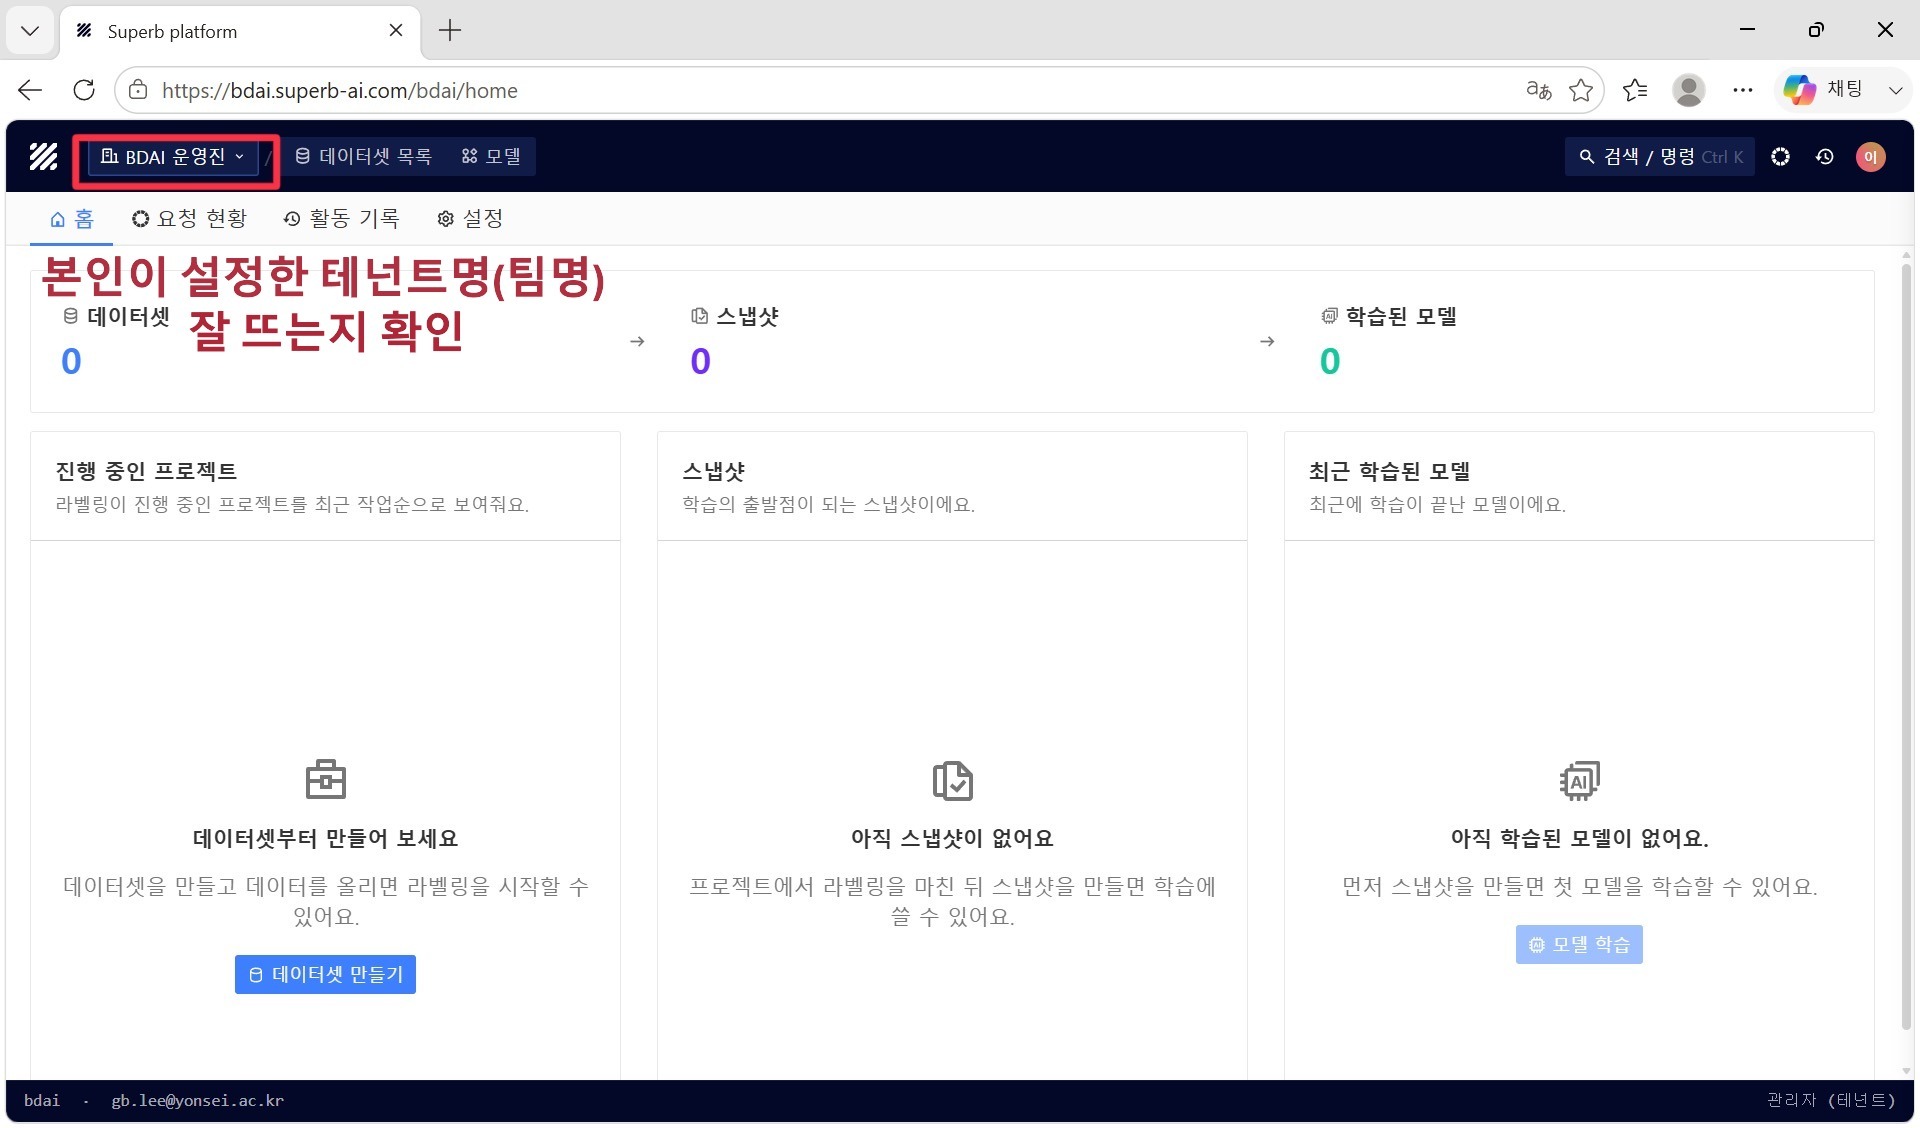This screenshot has height=1128, width=1920.
Task: Open the BDAI 운영진 tenant dropdown
Action: coord(173,157)
